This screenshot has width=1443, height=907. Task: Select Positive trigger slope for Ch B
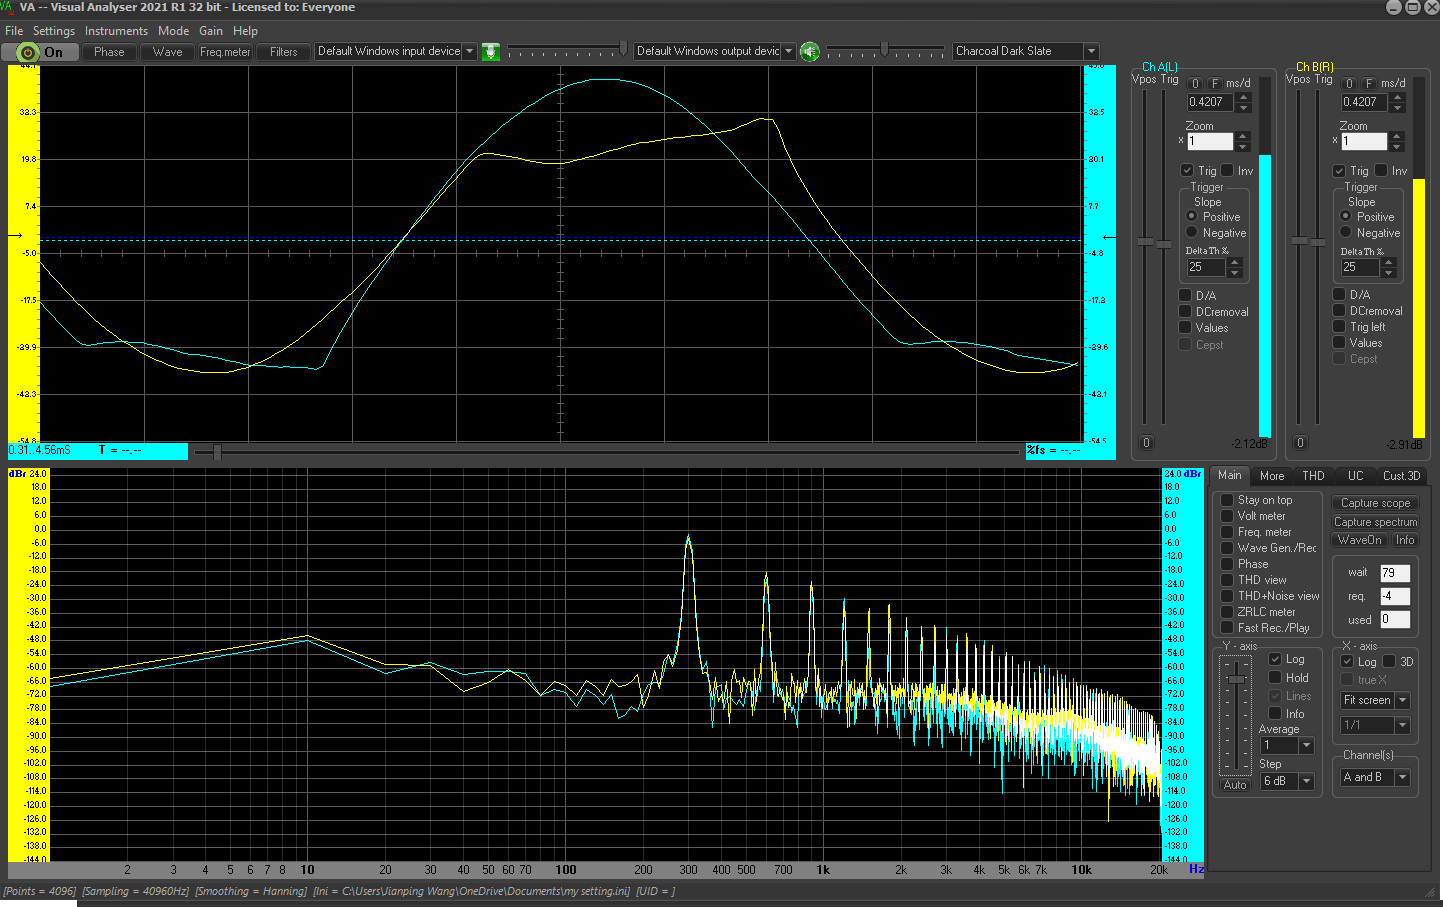pyautogui.click(x=1346, y=217)
